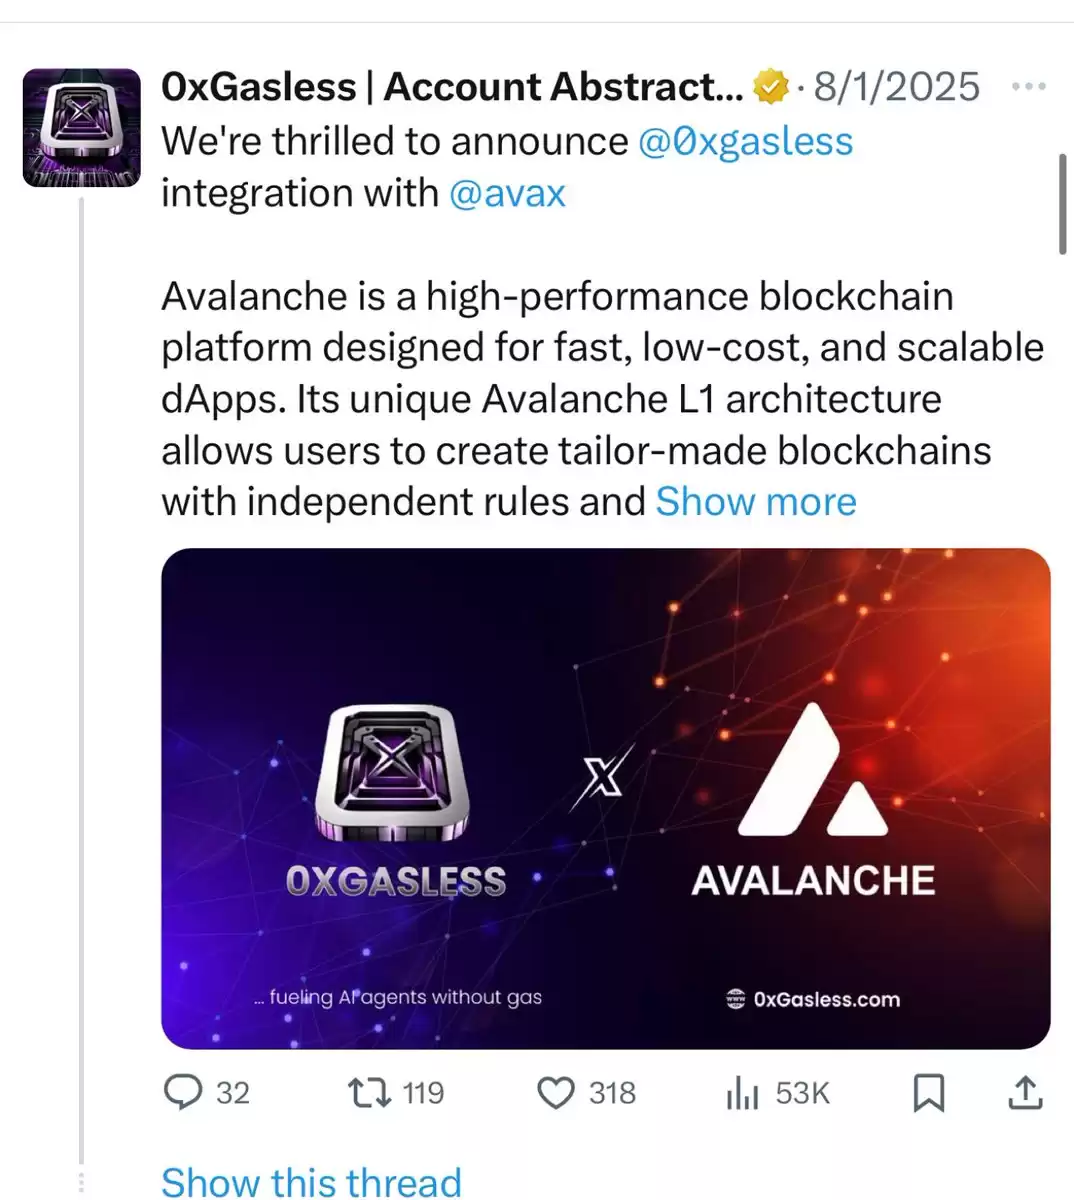Open the @0xgasless mention link
Image resolution: width=1074 pixels, height=1200 pixels.
point(745,141)
